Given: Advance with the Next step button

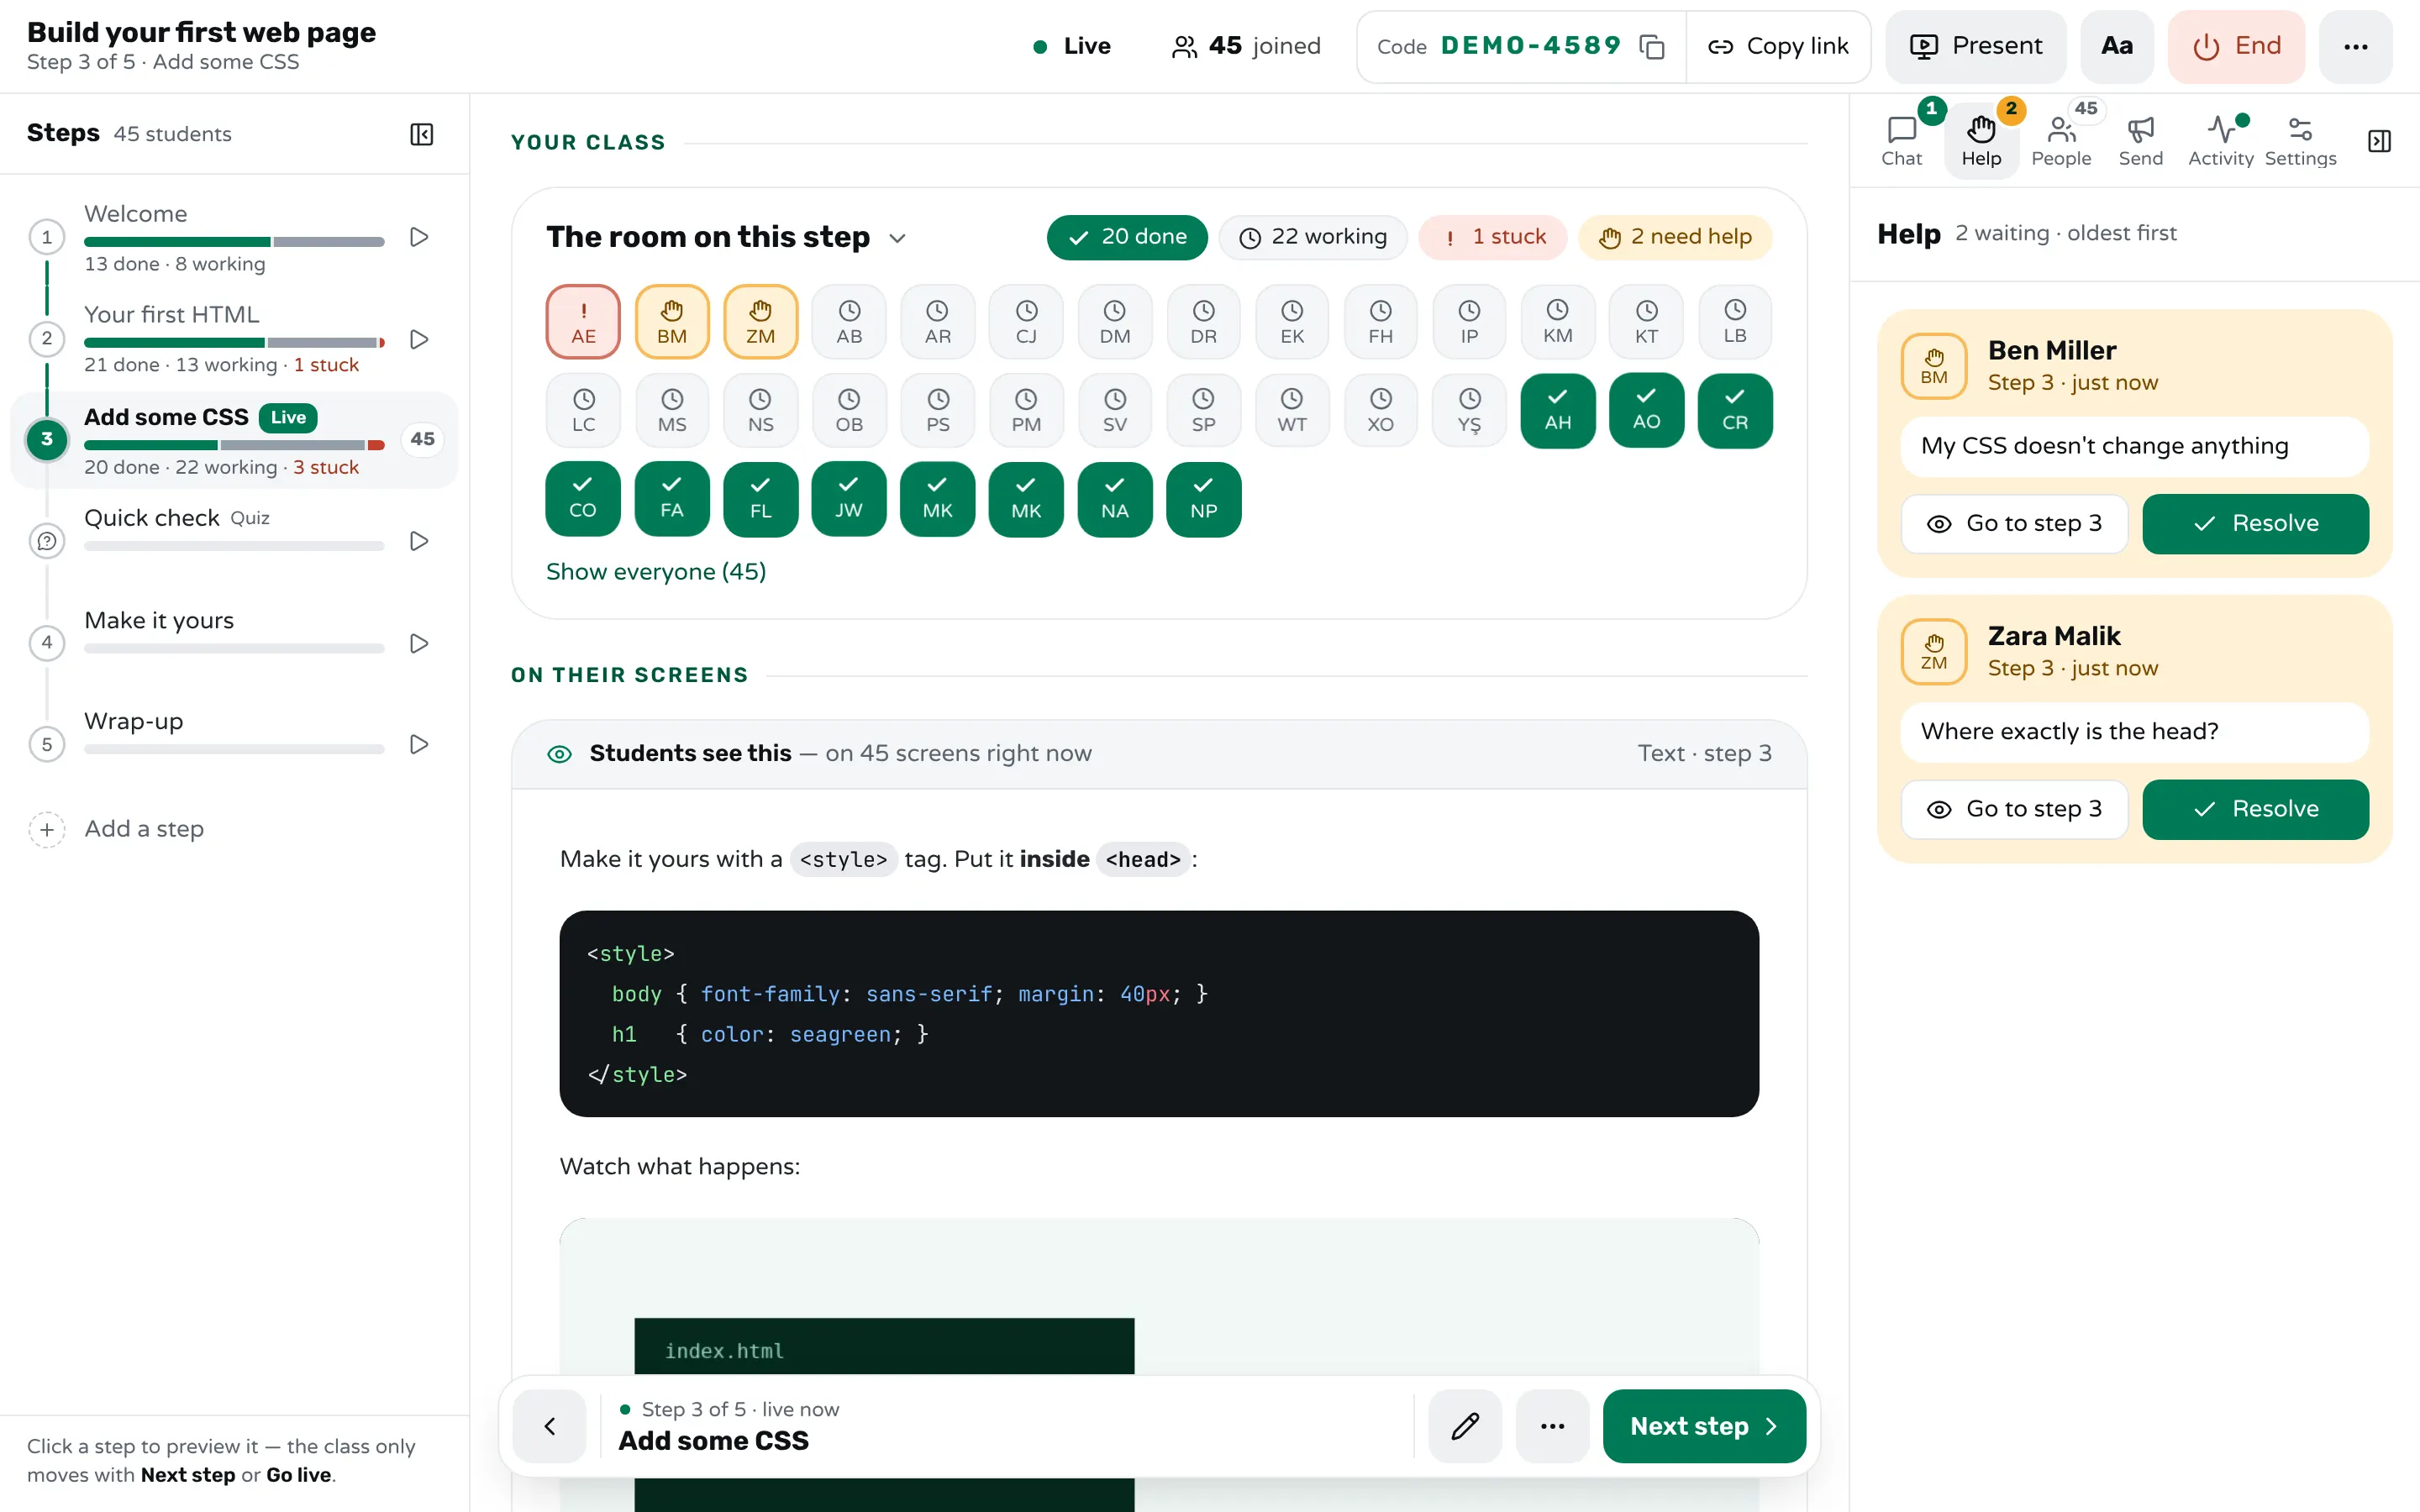Looking at the screenshot, I should (1704, 1425).
